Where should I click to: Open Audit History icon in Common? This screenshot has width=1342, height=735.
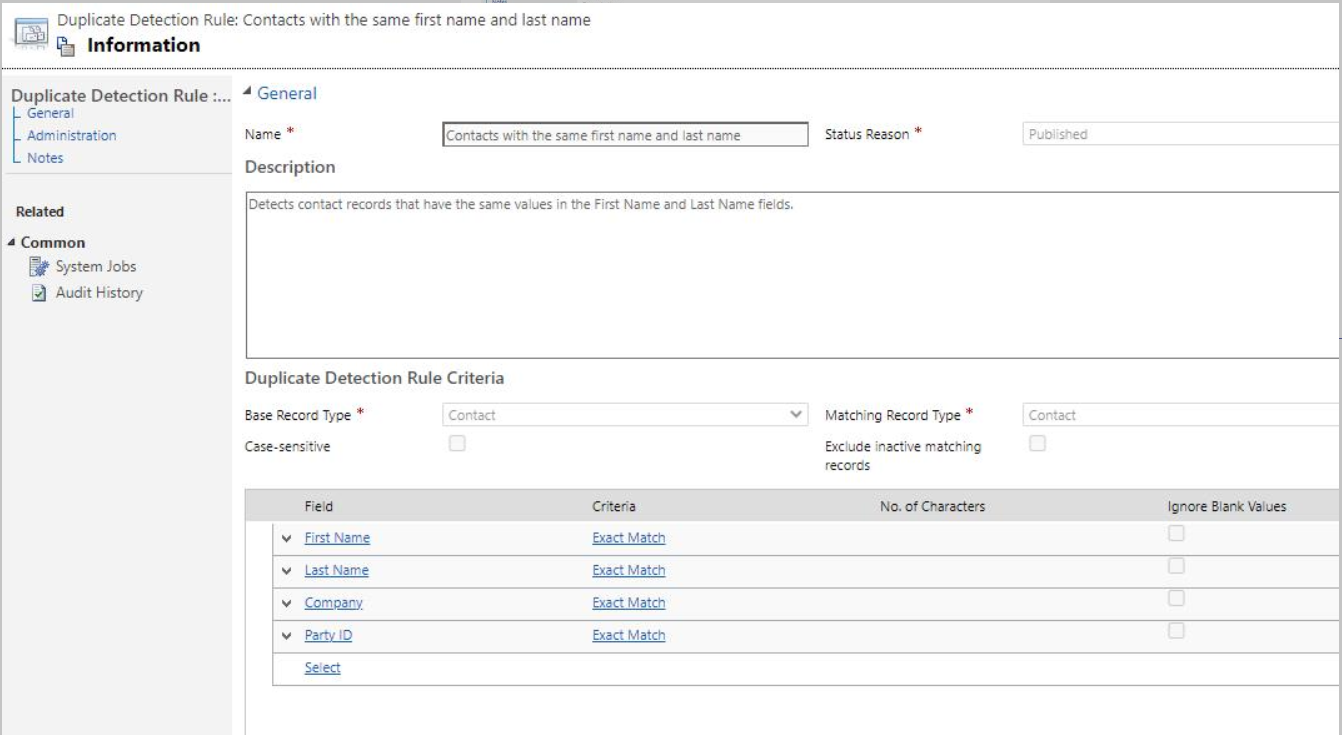point(39,293)
